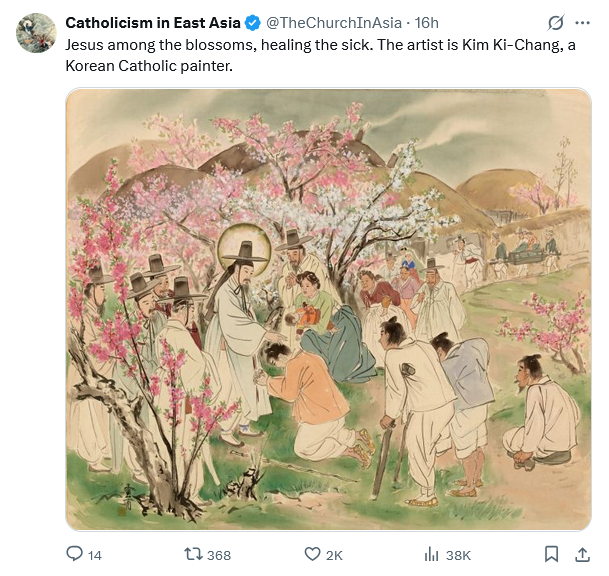
Task: Open the Catholicism in East Asia profile avatar
Action: tap(36, 33)
